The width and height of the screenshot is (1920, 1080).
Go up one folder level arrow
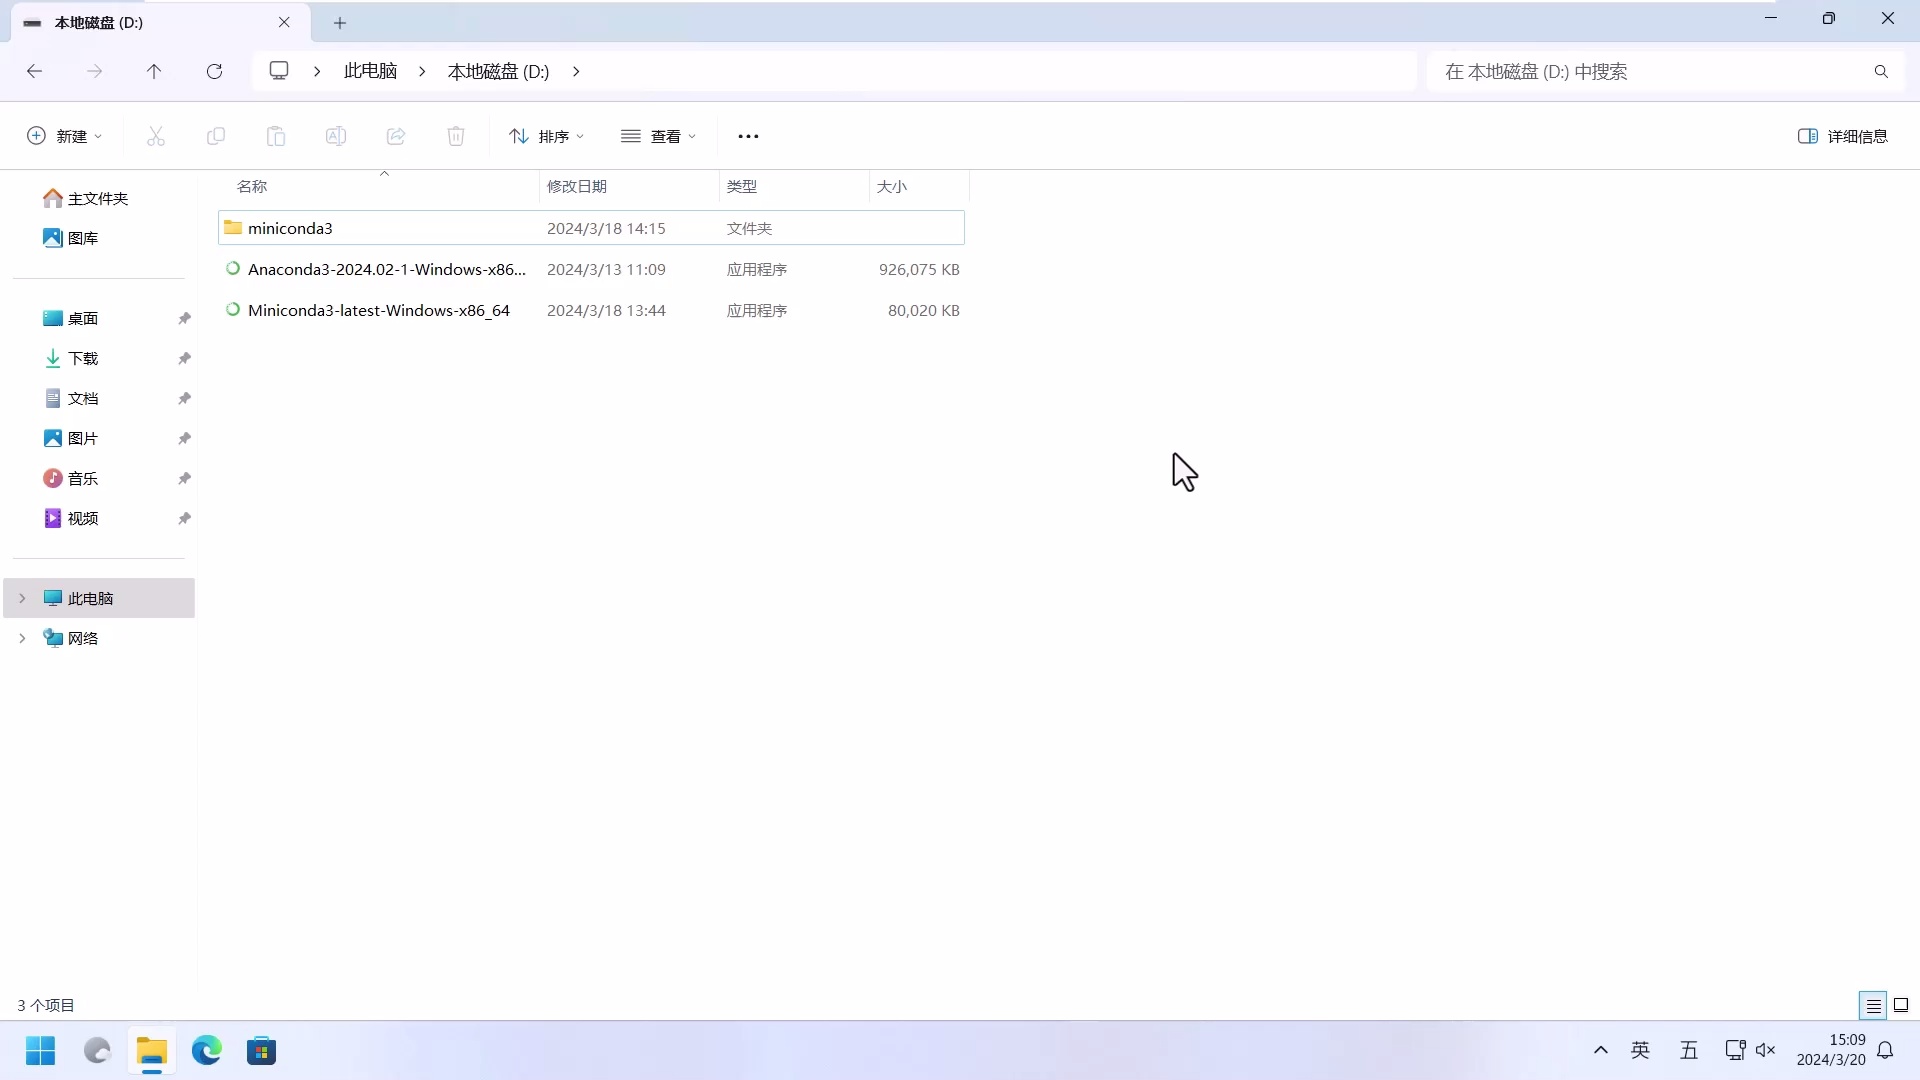coord(154,71)
